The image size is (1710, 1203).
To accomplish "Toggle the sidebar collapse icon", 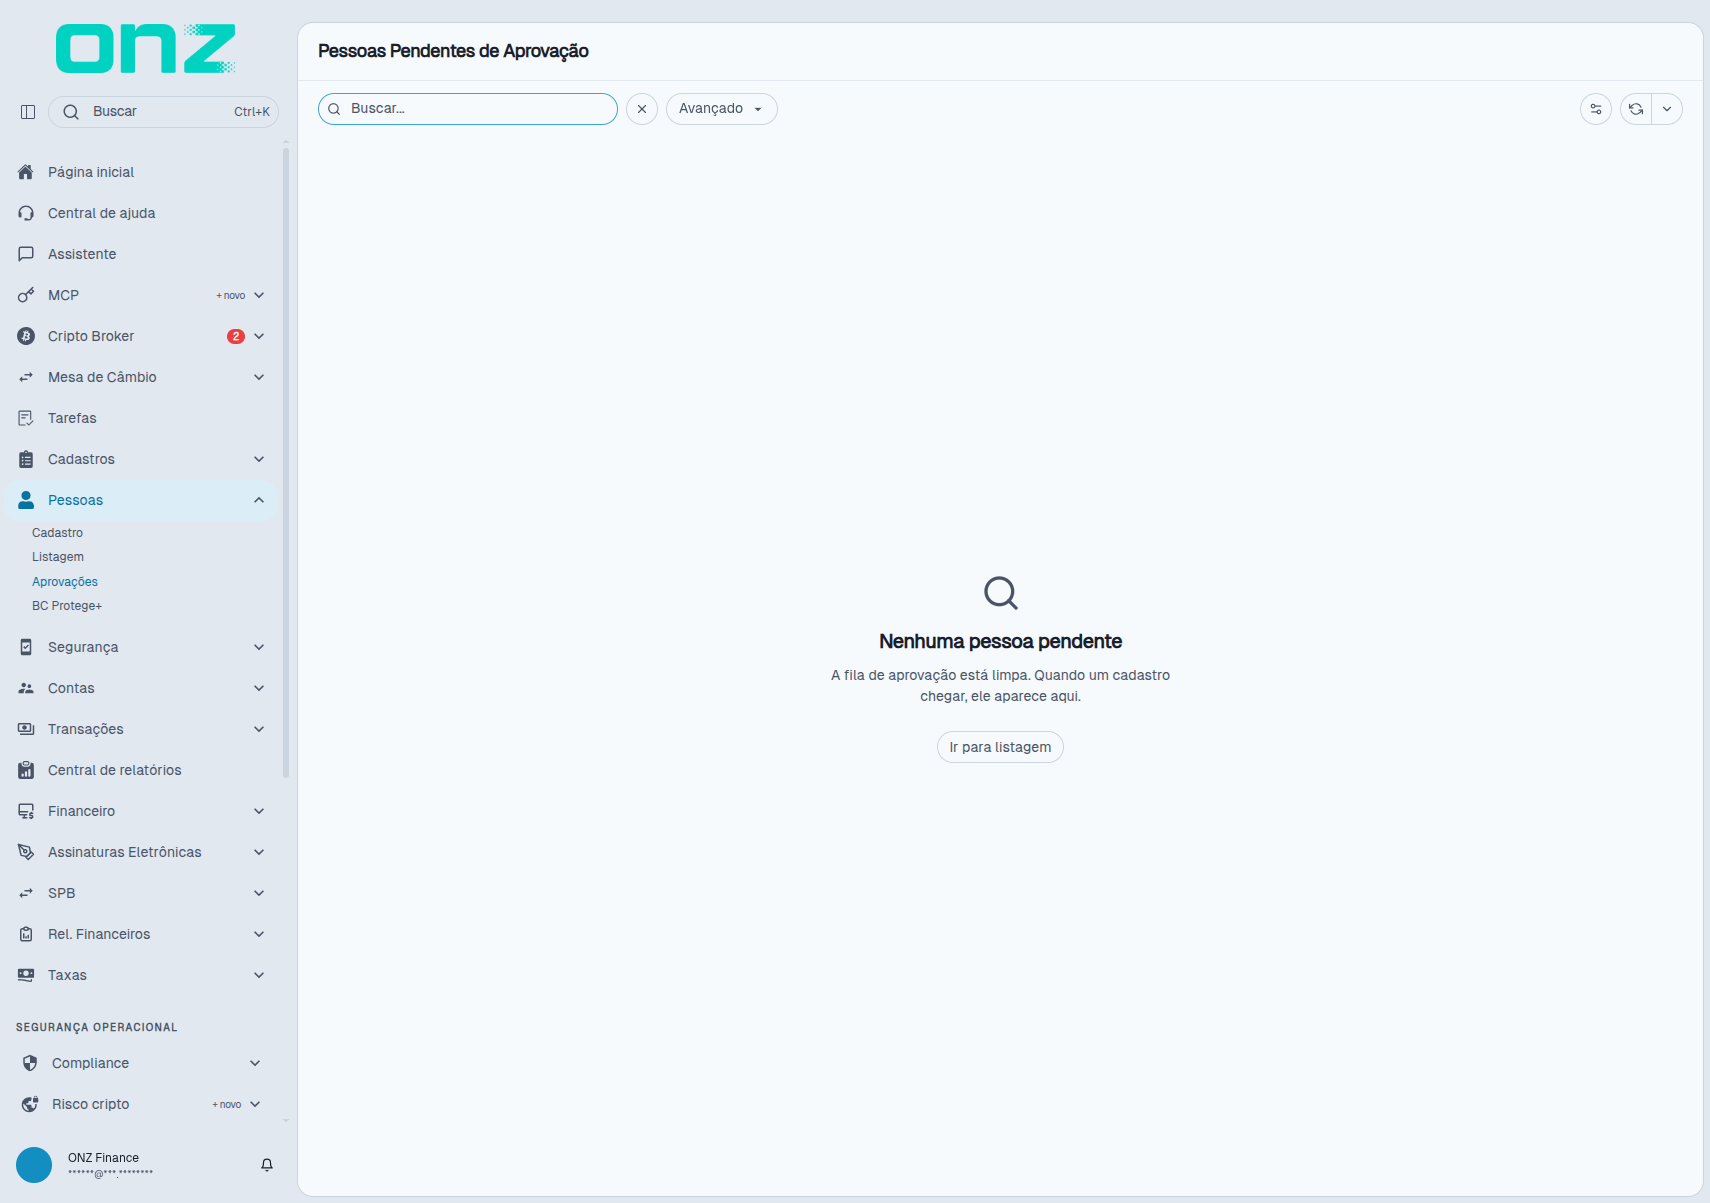I will tap(28, 112).
